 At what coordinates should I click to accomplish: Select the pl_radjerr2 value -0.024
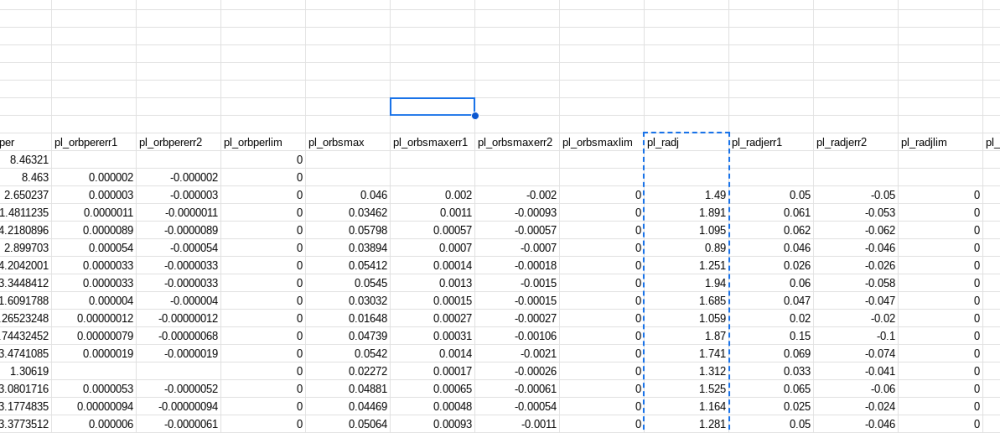[856, 406]
